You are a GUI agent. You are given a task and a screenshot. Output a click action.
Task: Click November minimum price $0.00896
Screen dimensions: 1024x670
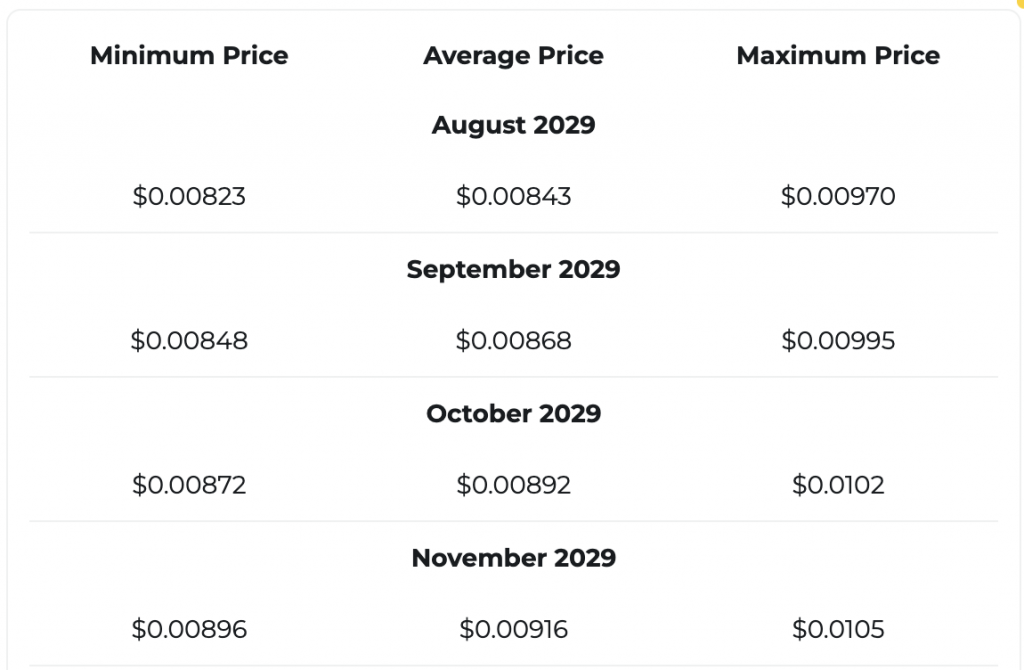coord(189,629)
